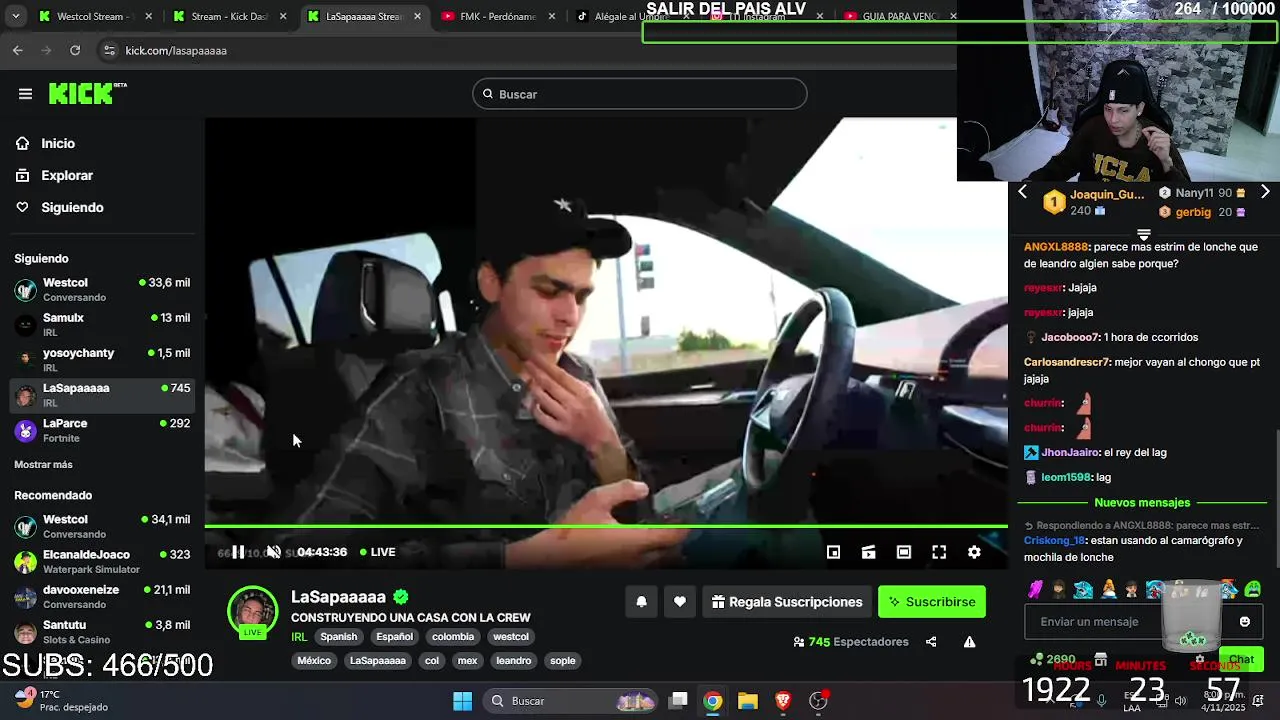Click the verified badge next to LaSapaaaaa
Viewport: 1280px width, 720px height.
click(401, 597)
